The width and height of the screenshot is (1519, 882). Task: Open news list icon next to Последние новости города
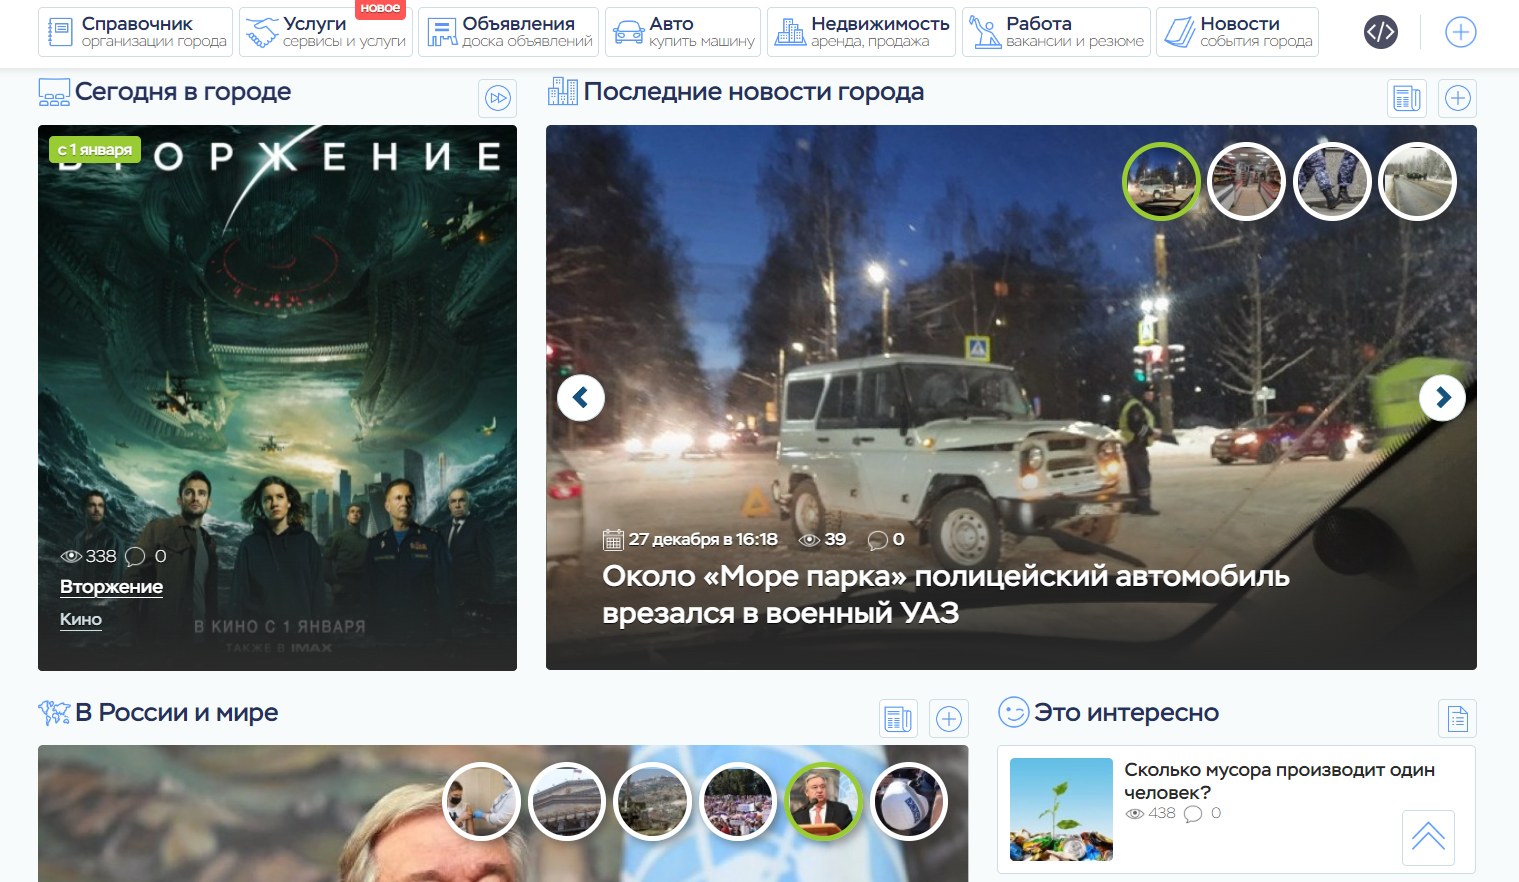click(x=1407, y=98)
